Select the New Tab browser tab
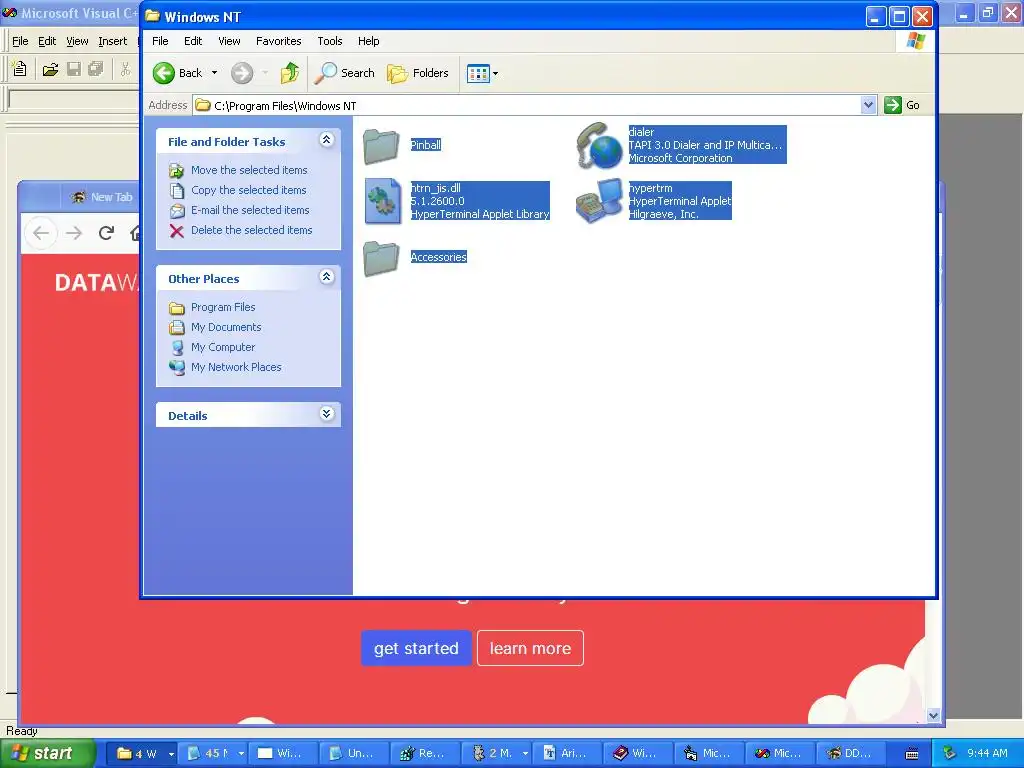This screenshot has height=768, width=1024. tap(101, 197)
